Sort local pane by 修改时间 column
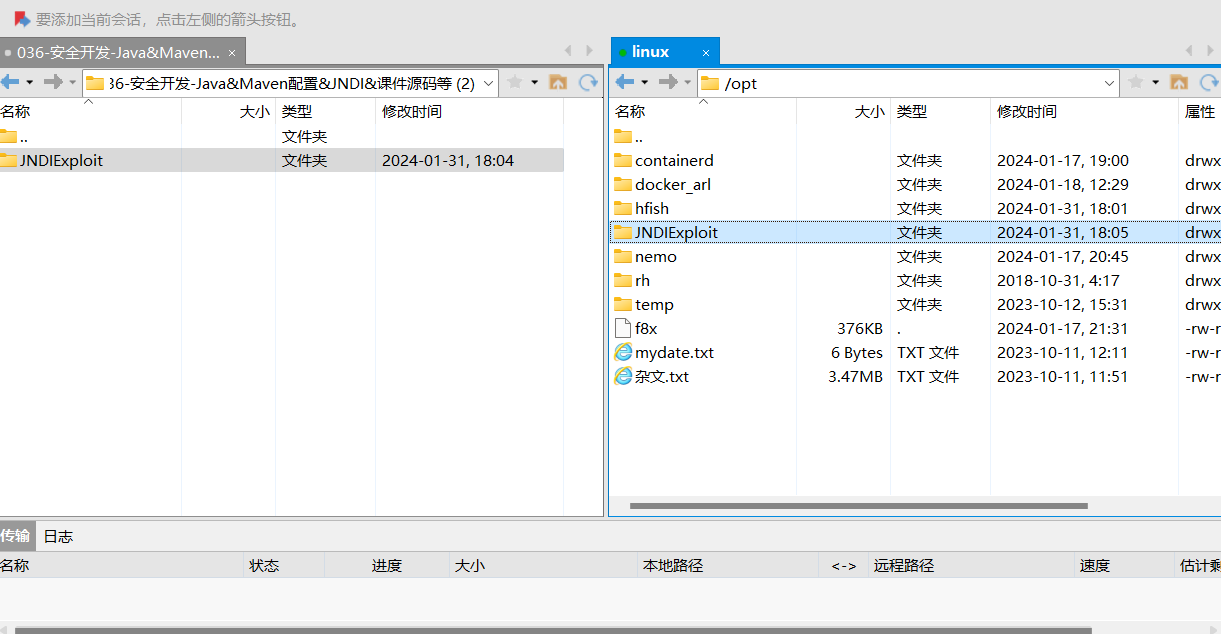The height and width of the screenshot is (634, 1221). coord(469,111)
